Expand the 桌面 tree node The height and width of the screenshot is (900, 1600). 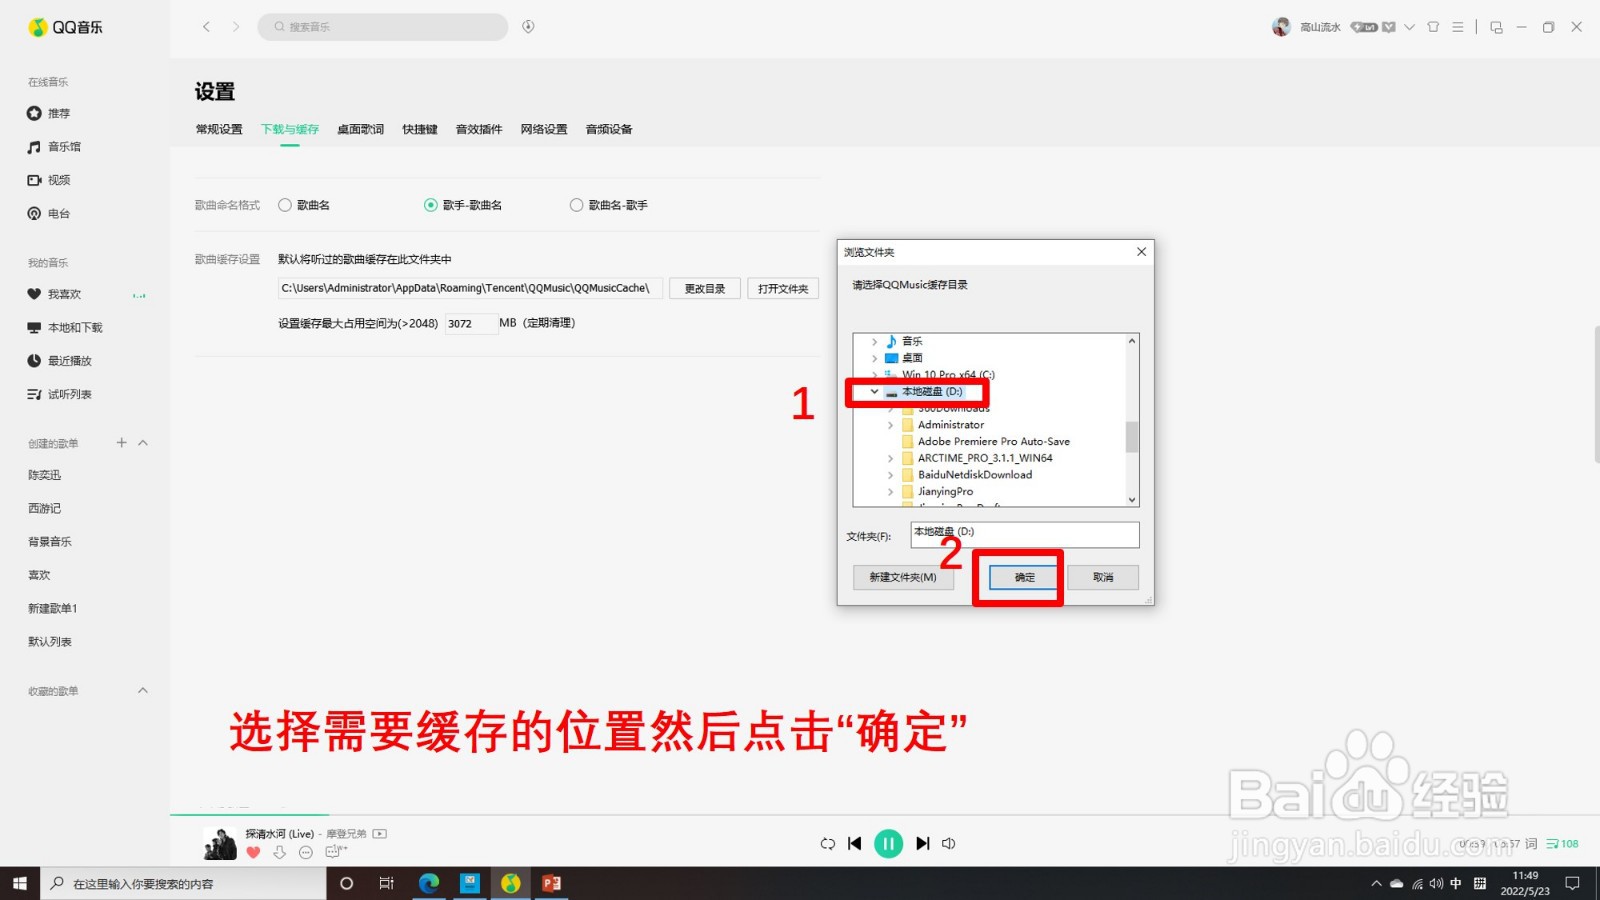[874, 358]
